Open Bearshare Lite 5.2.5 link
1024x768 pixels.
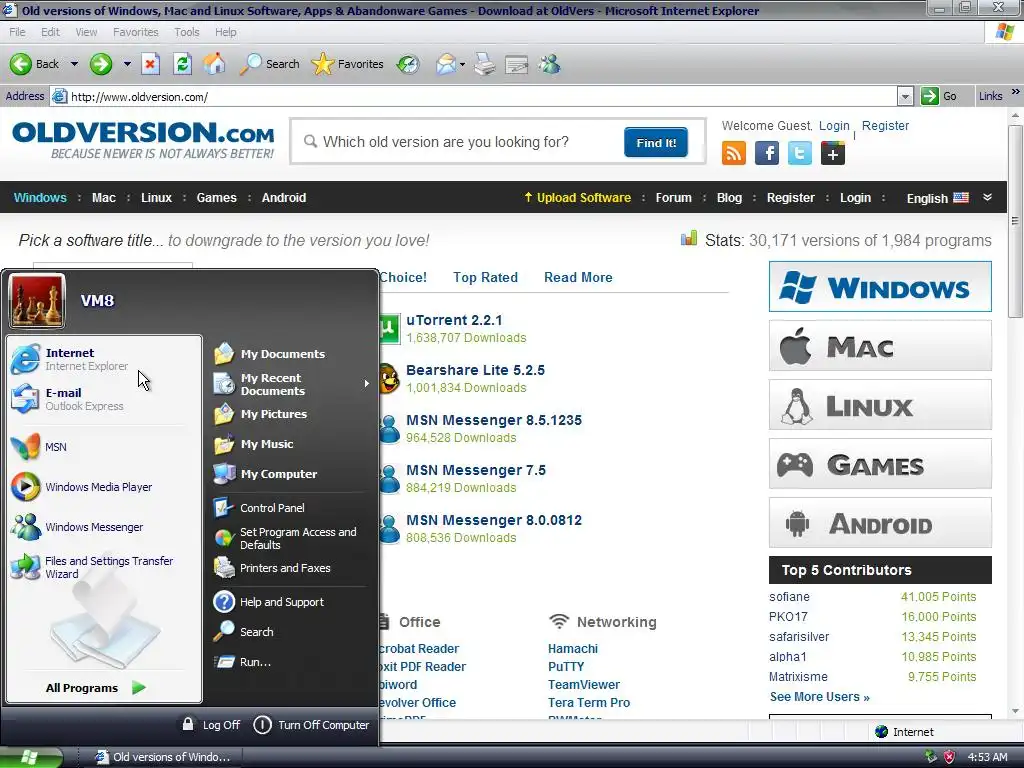point(475,370)
